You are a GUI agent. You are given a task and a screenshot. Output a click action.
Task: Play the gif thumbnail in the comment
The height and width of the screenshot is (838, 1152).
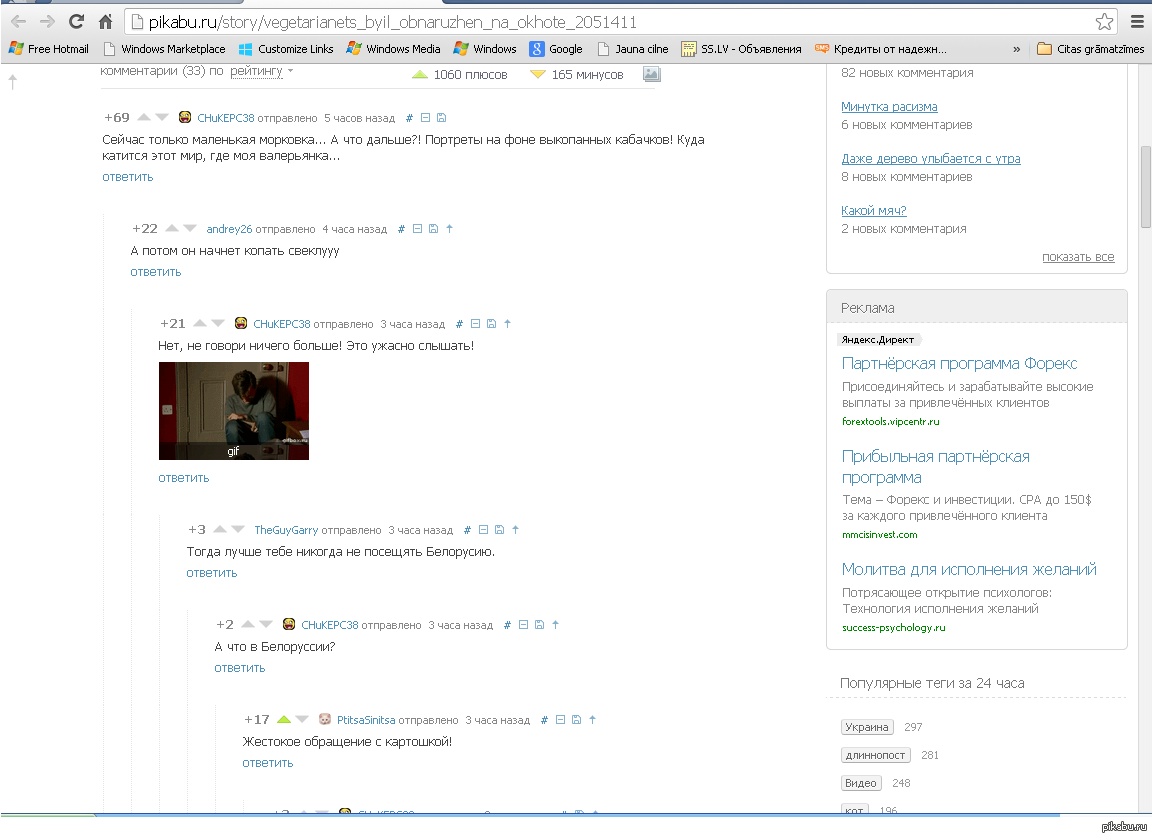(x=234, y=411)
